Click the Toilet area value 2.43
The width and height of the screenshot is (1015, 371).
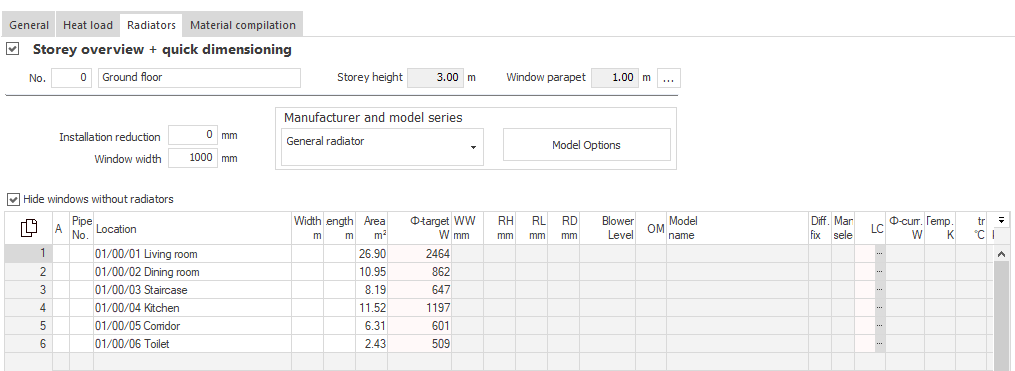(x=372, y=344)
